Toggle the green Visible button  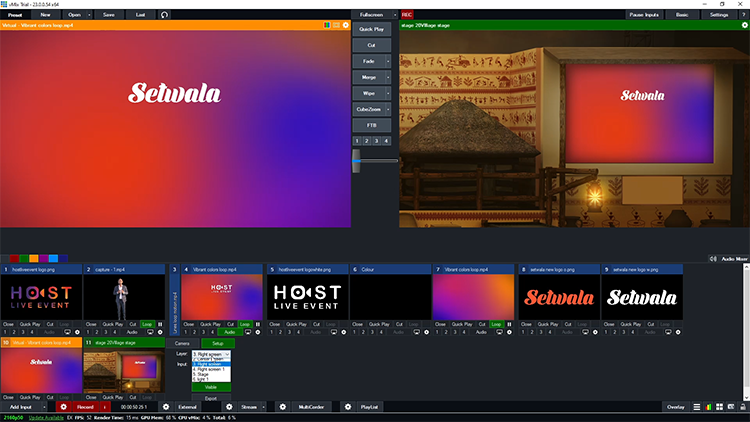[x=211, y=386]
